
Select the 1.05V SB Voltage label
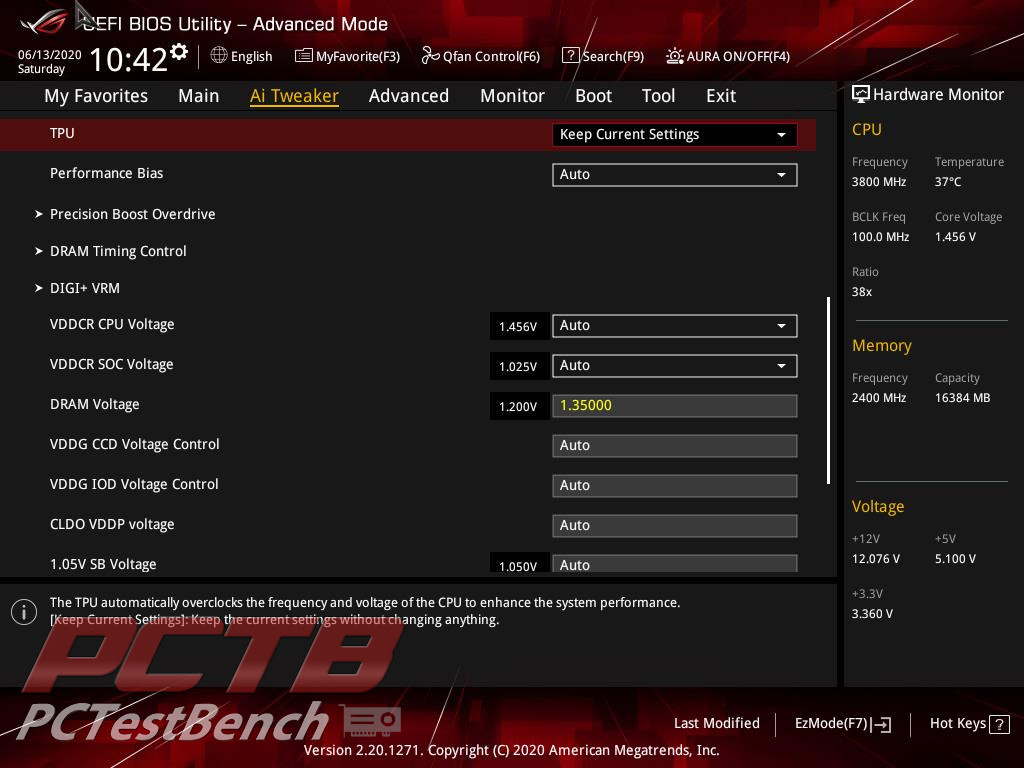(103, 564)
